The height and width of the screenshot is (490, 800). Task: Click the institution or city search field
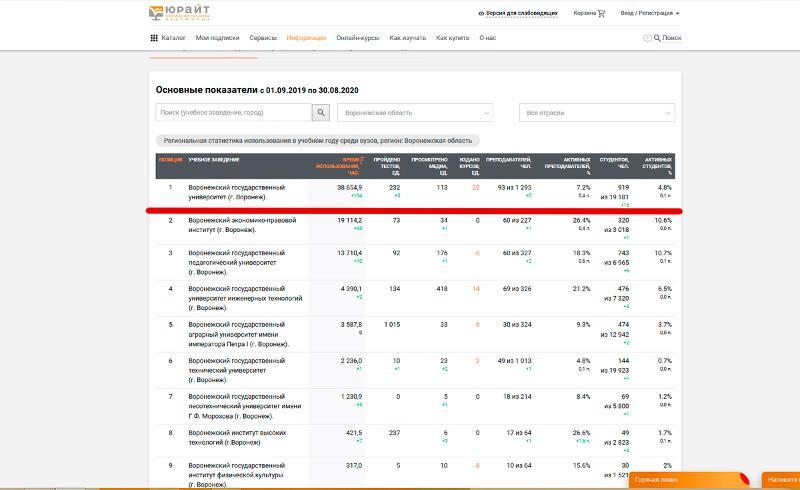[x=233, y=113]
